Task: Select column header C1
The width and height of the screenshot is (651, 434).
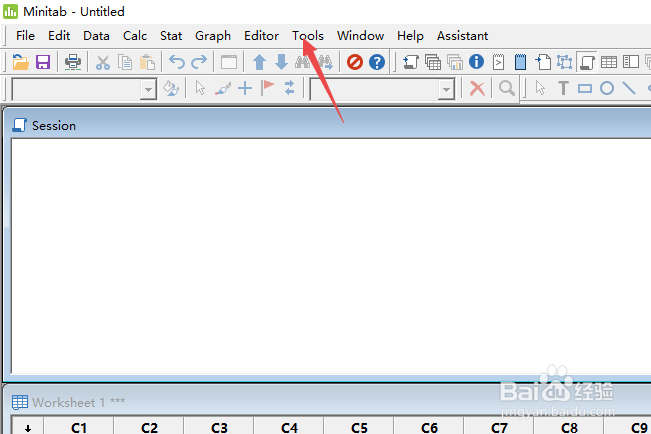Action: coord(79,427)
